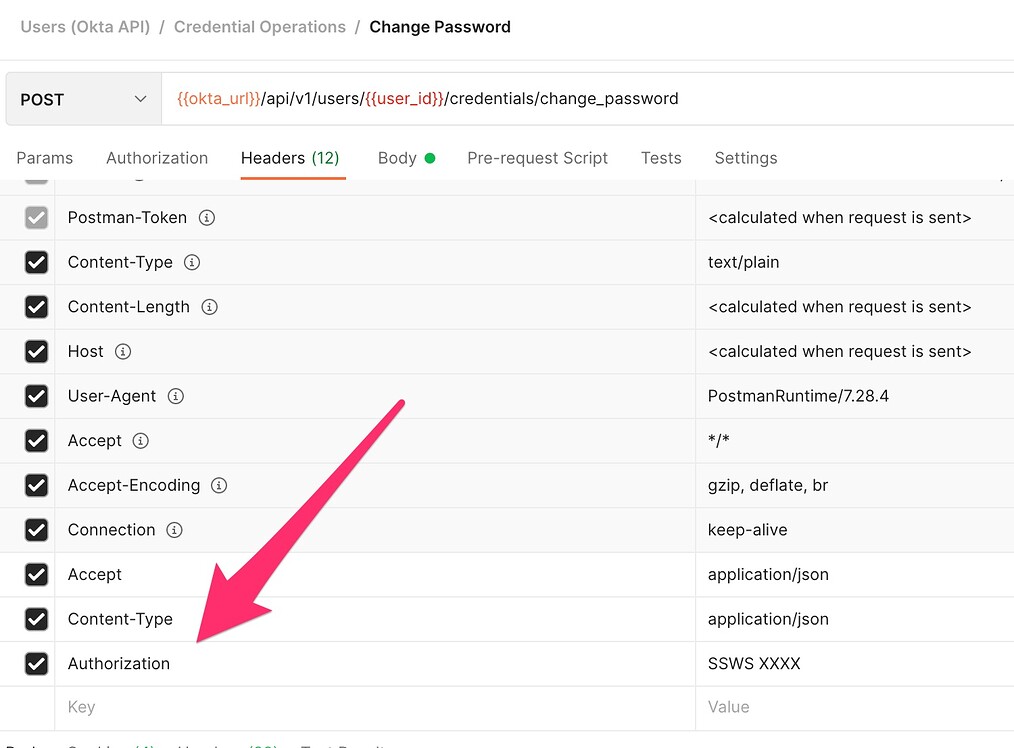Uncheck the Accept-Encoding header checkbox
The image size is (1014, 748).
pyautogui.click(x=36, y=485)
